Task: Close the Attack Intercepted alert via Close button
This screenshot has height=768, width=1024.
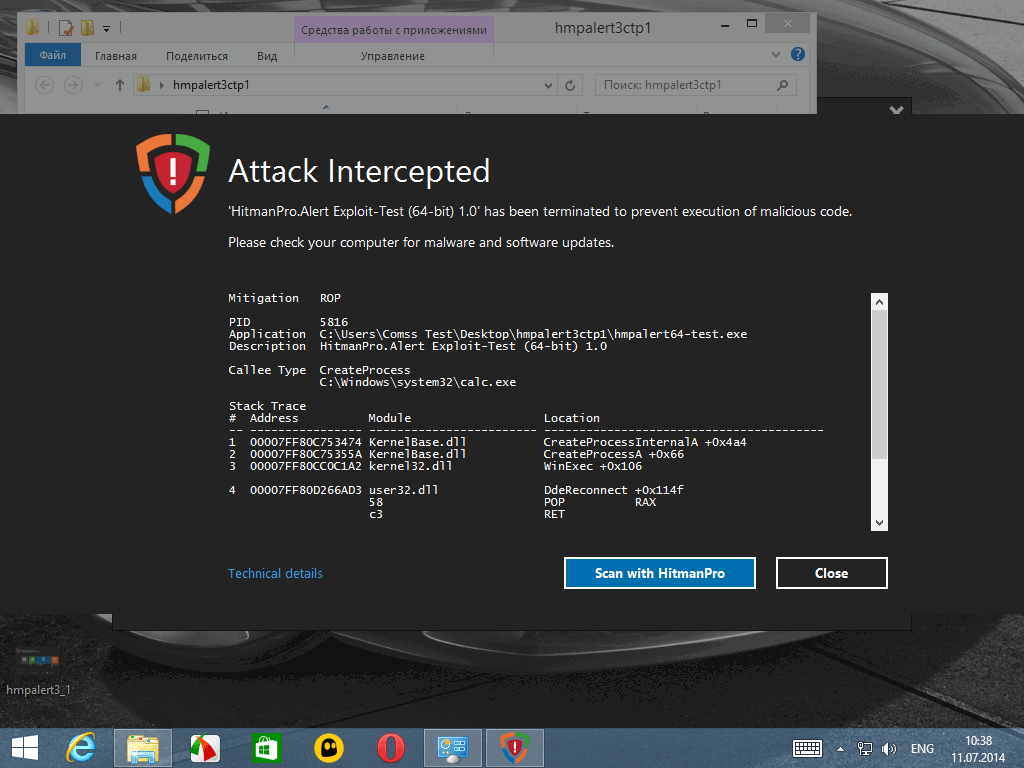Action: (831, 572)
